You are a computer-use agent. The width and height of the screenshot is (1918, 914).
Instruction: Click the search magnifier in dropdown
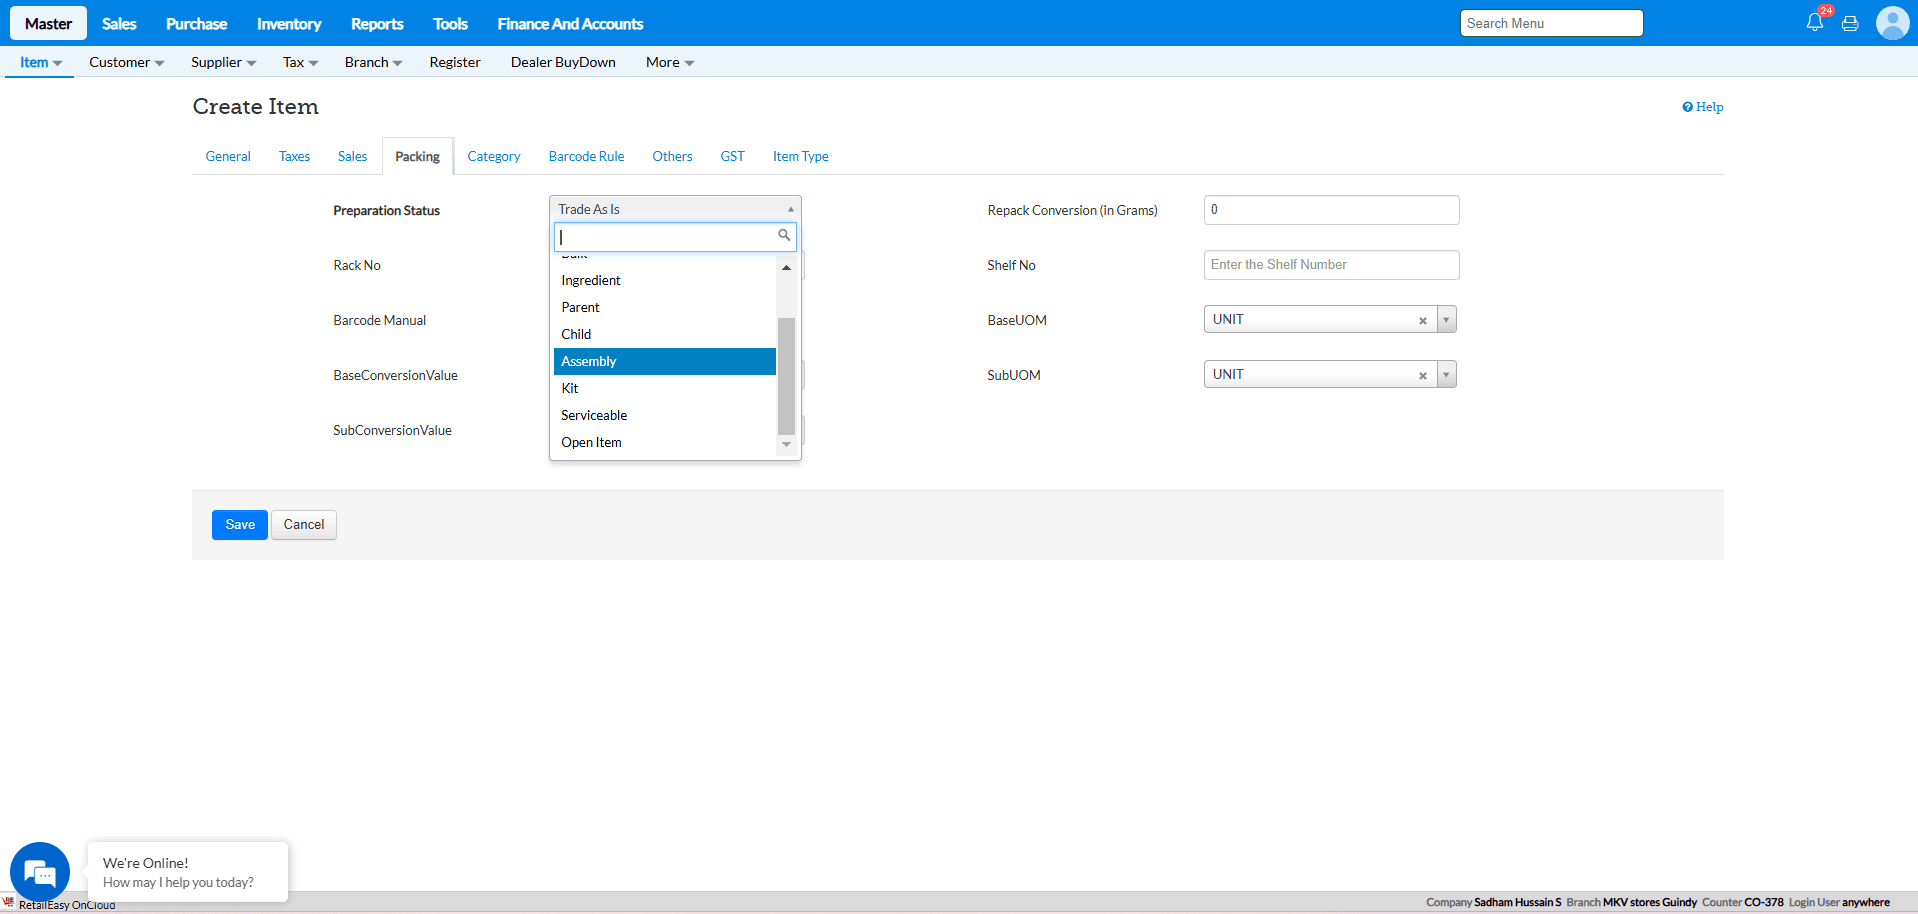(x=784, y=236)
